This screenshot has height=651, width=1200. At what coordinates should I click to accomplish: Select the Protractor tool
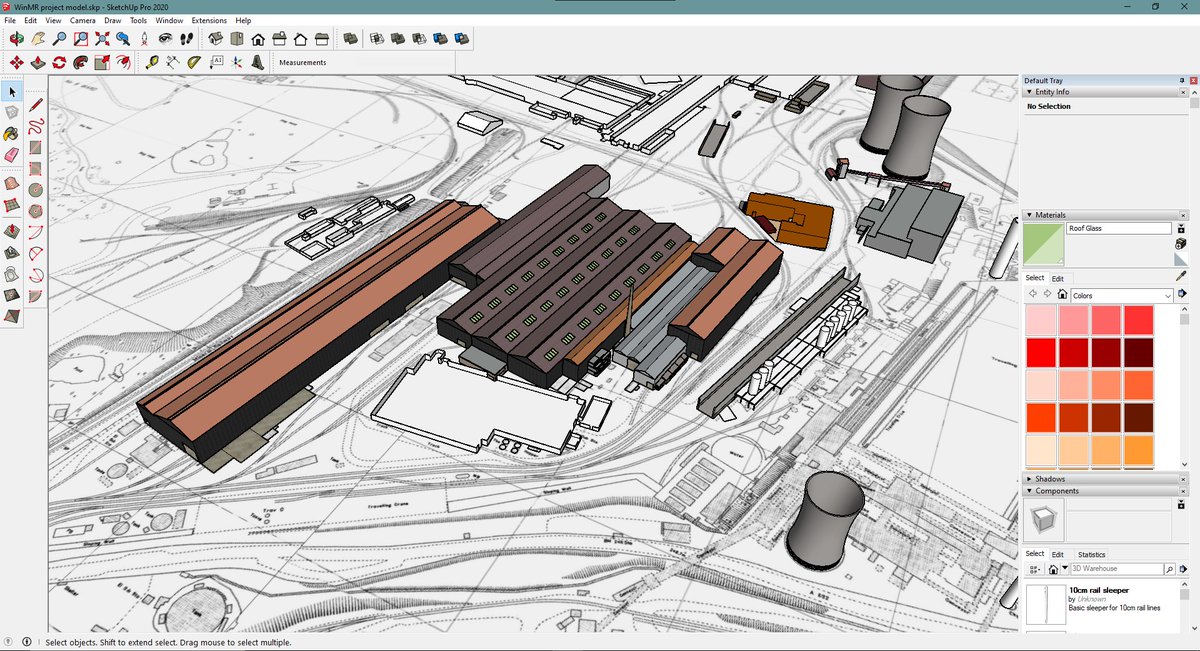[x=194, y=62]
